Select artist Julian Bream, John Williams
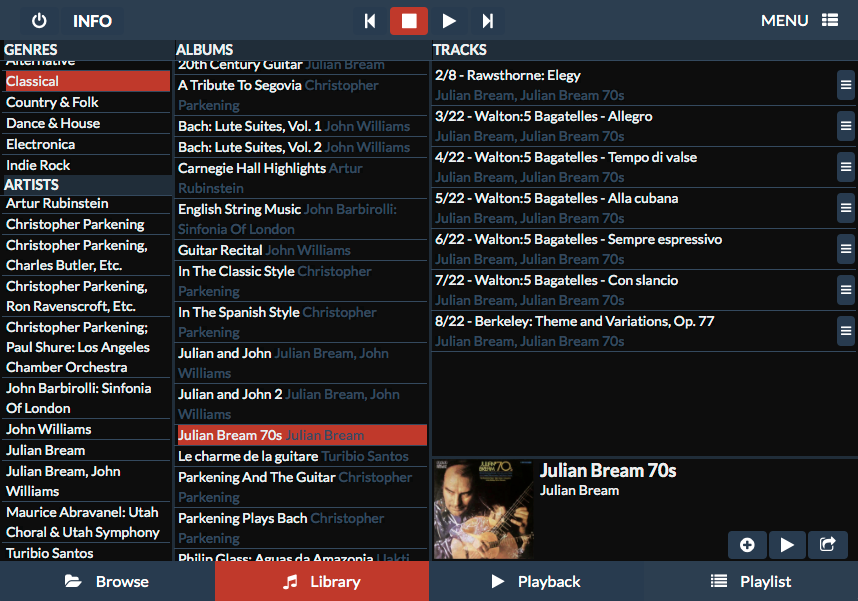Screen dimensions: 858x601 (x=88, y=482)
